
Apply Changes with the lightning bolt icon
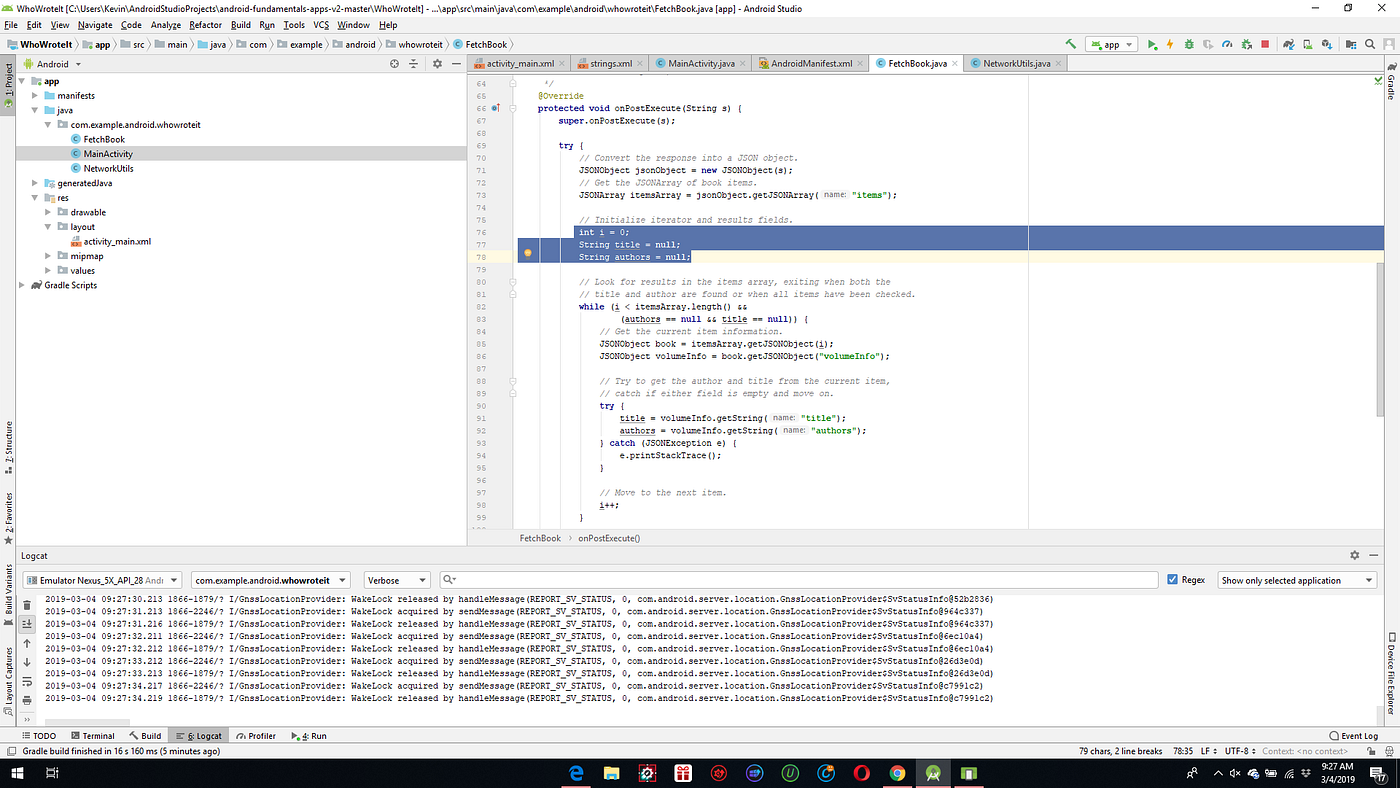point(1170,44)
